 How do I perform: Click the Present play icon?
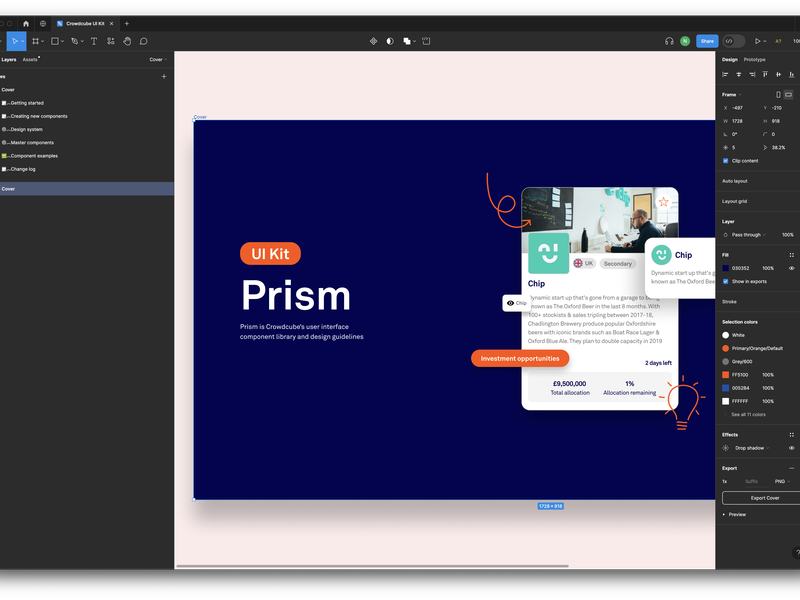(x=758, y=41)
